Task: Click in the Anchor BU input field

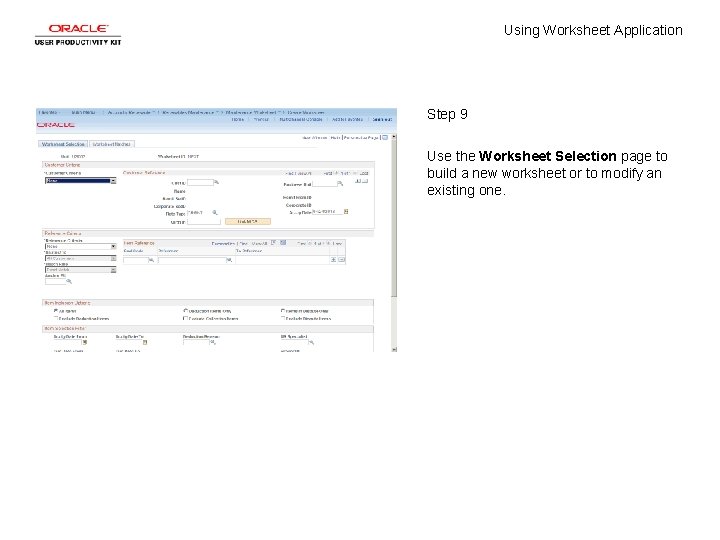Action: point(55,281)
